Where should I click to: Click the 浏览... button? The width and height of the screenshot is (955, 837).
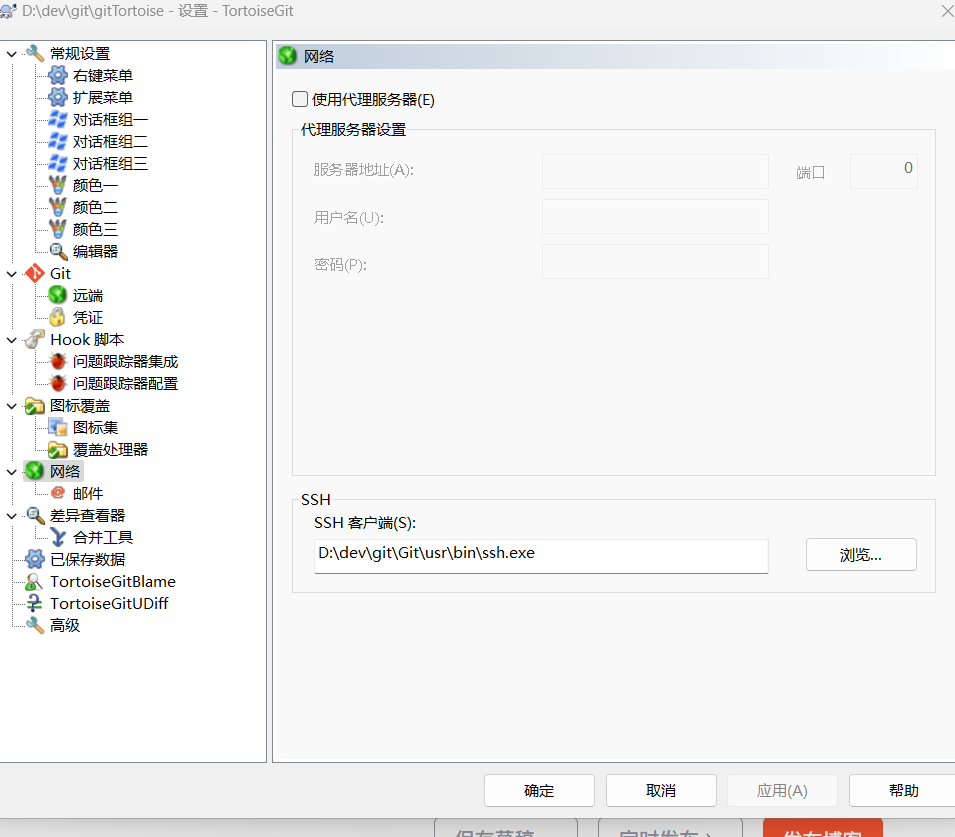click(x=861, y=554)
